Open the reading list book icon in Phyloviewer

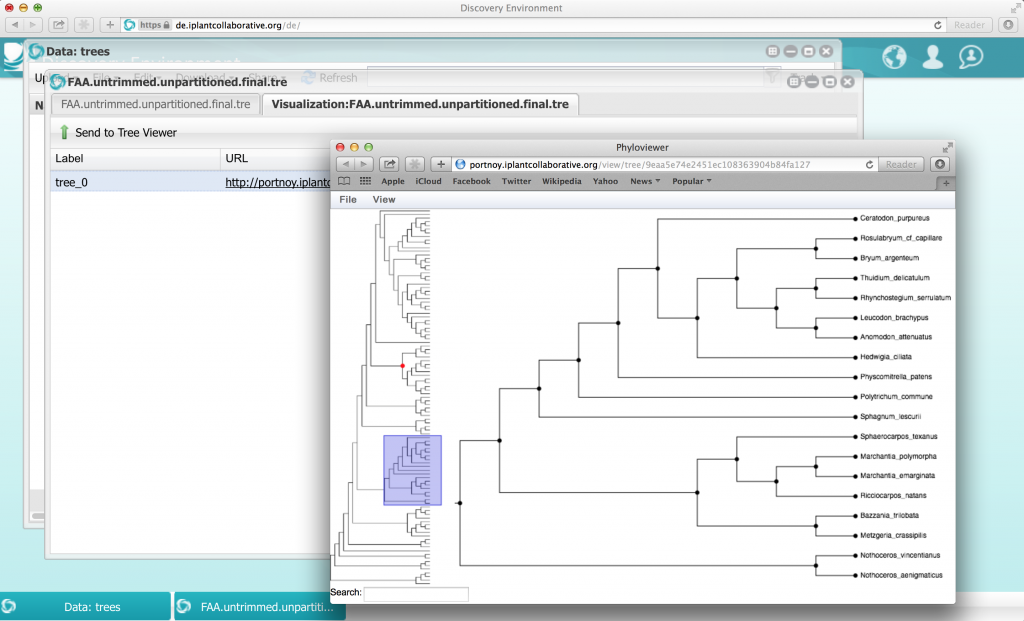click(x=344, y=181)
